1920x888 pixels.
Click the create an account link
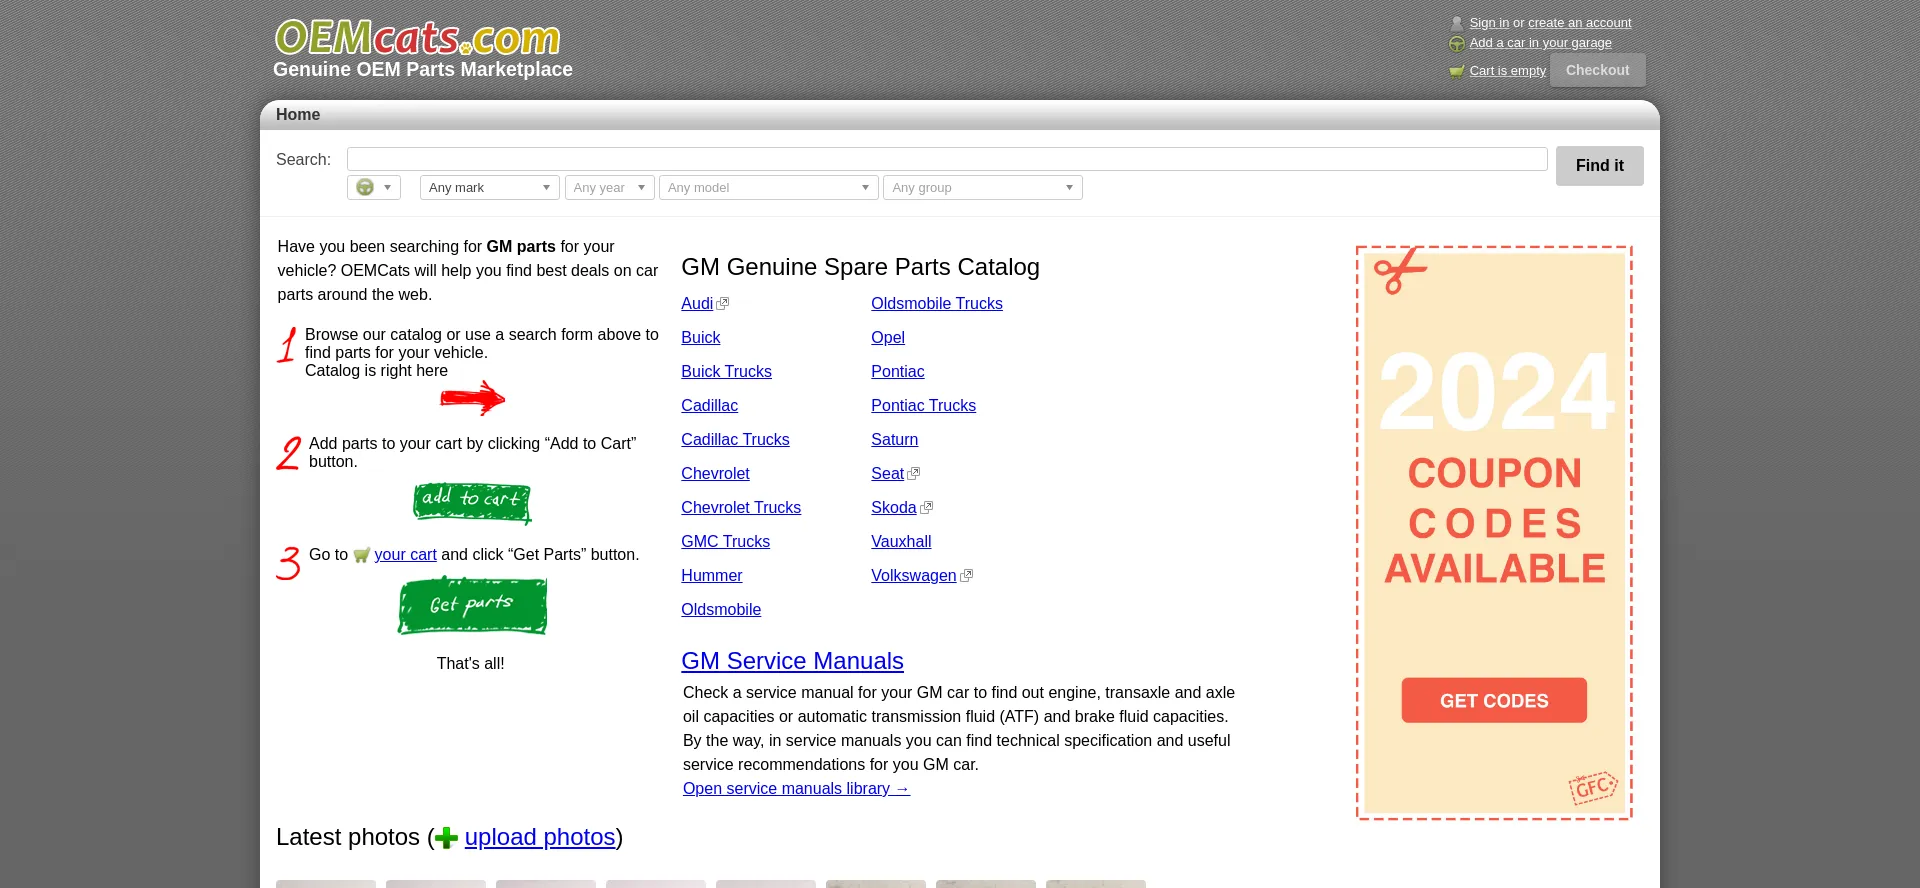pyautogui.click(x=1580, y=23)
